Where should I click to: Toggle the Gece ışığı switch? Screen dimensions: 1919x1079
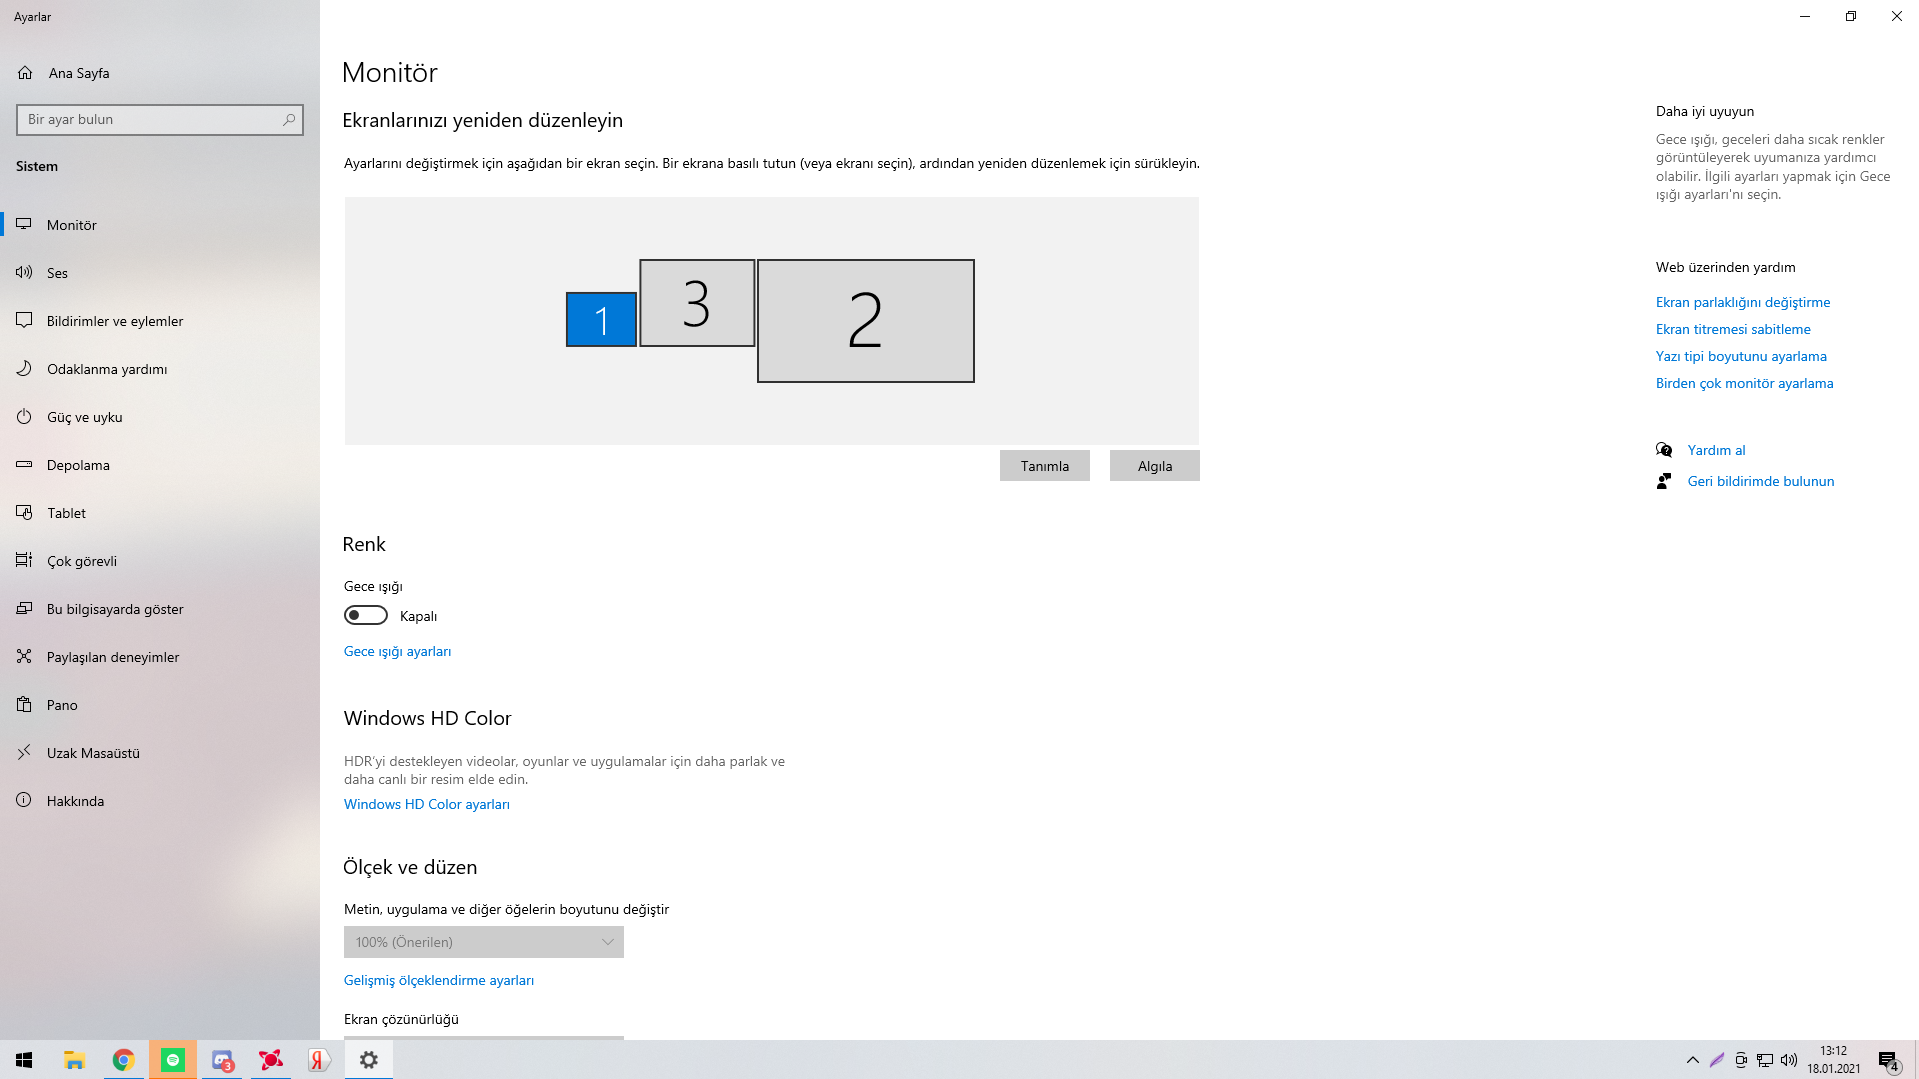[x=366, y=615]
